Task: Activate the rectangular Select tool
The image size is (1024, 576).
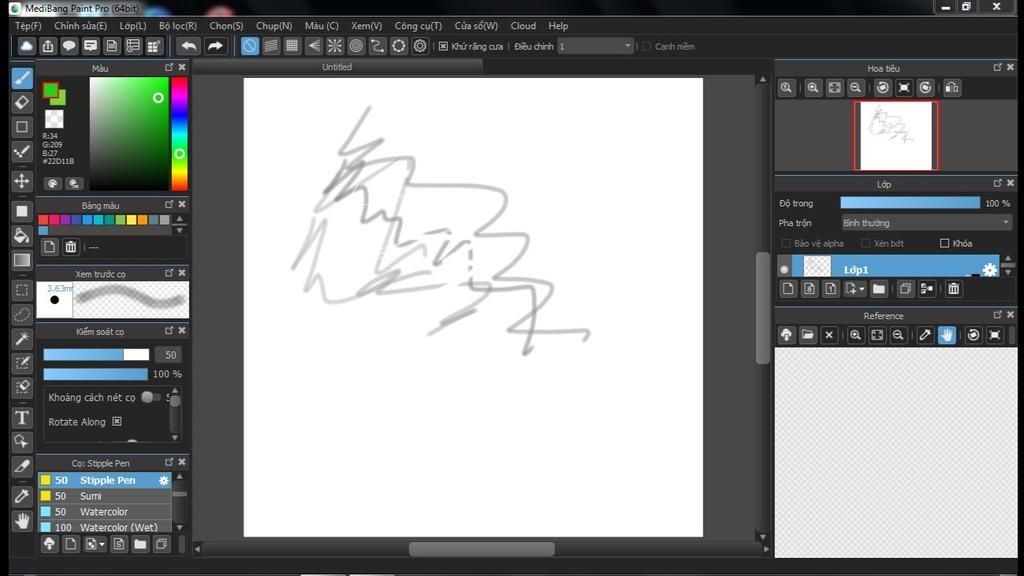Action: pos(22,290)
